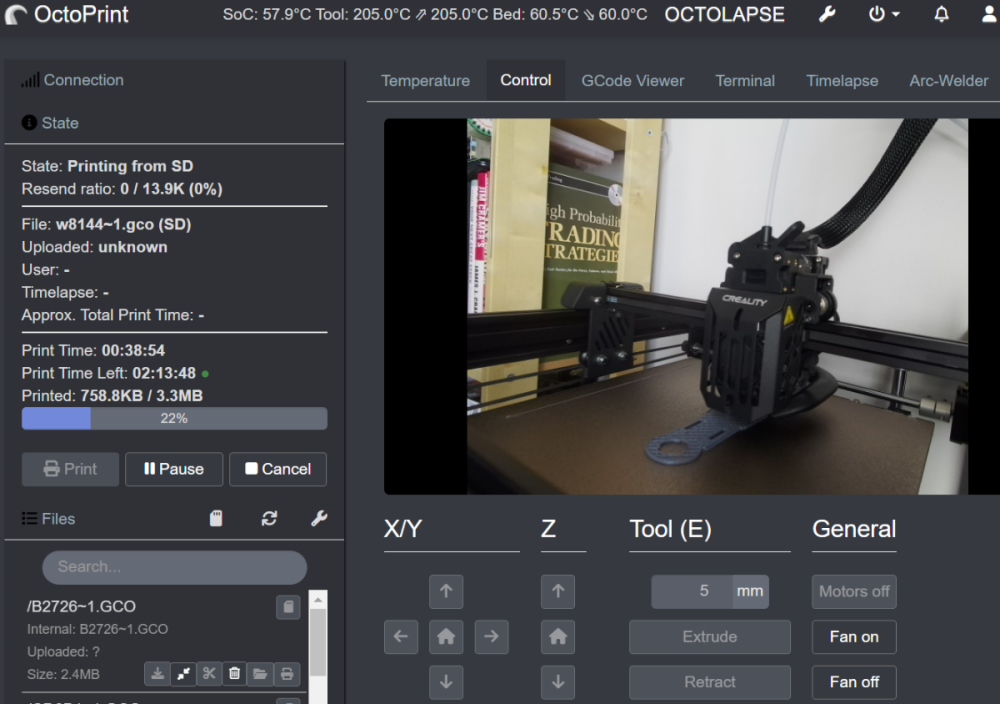
Task: Click the user account icon
Action: click(988, 15)
